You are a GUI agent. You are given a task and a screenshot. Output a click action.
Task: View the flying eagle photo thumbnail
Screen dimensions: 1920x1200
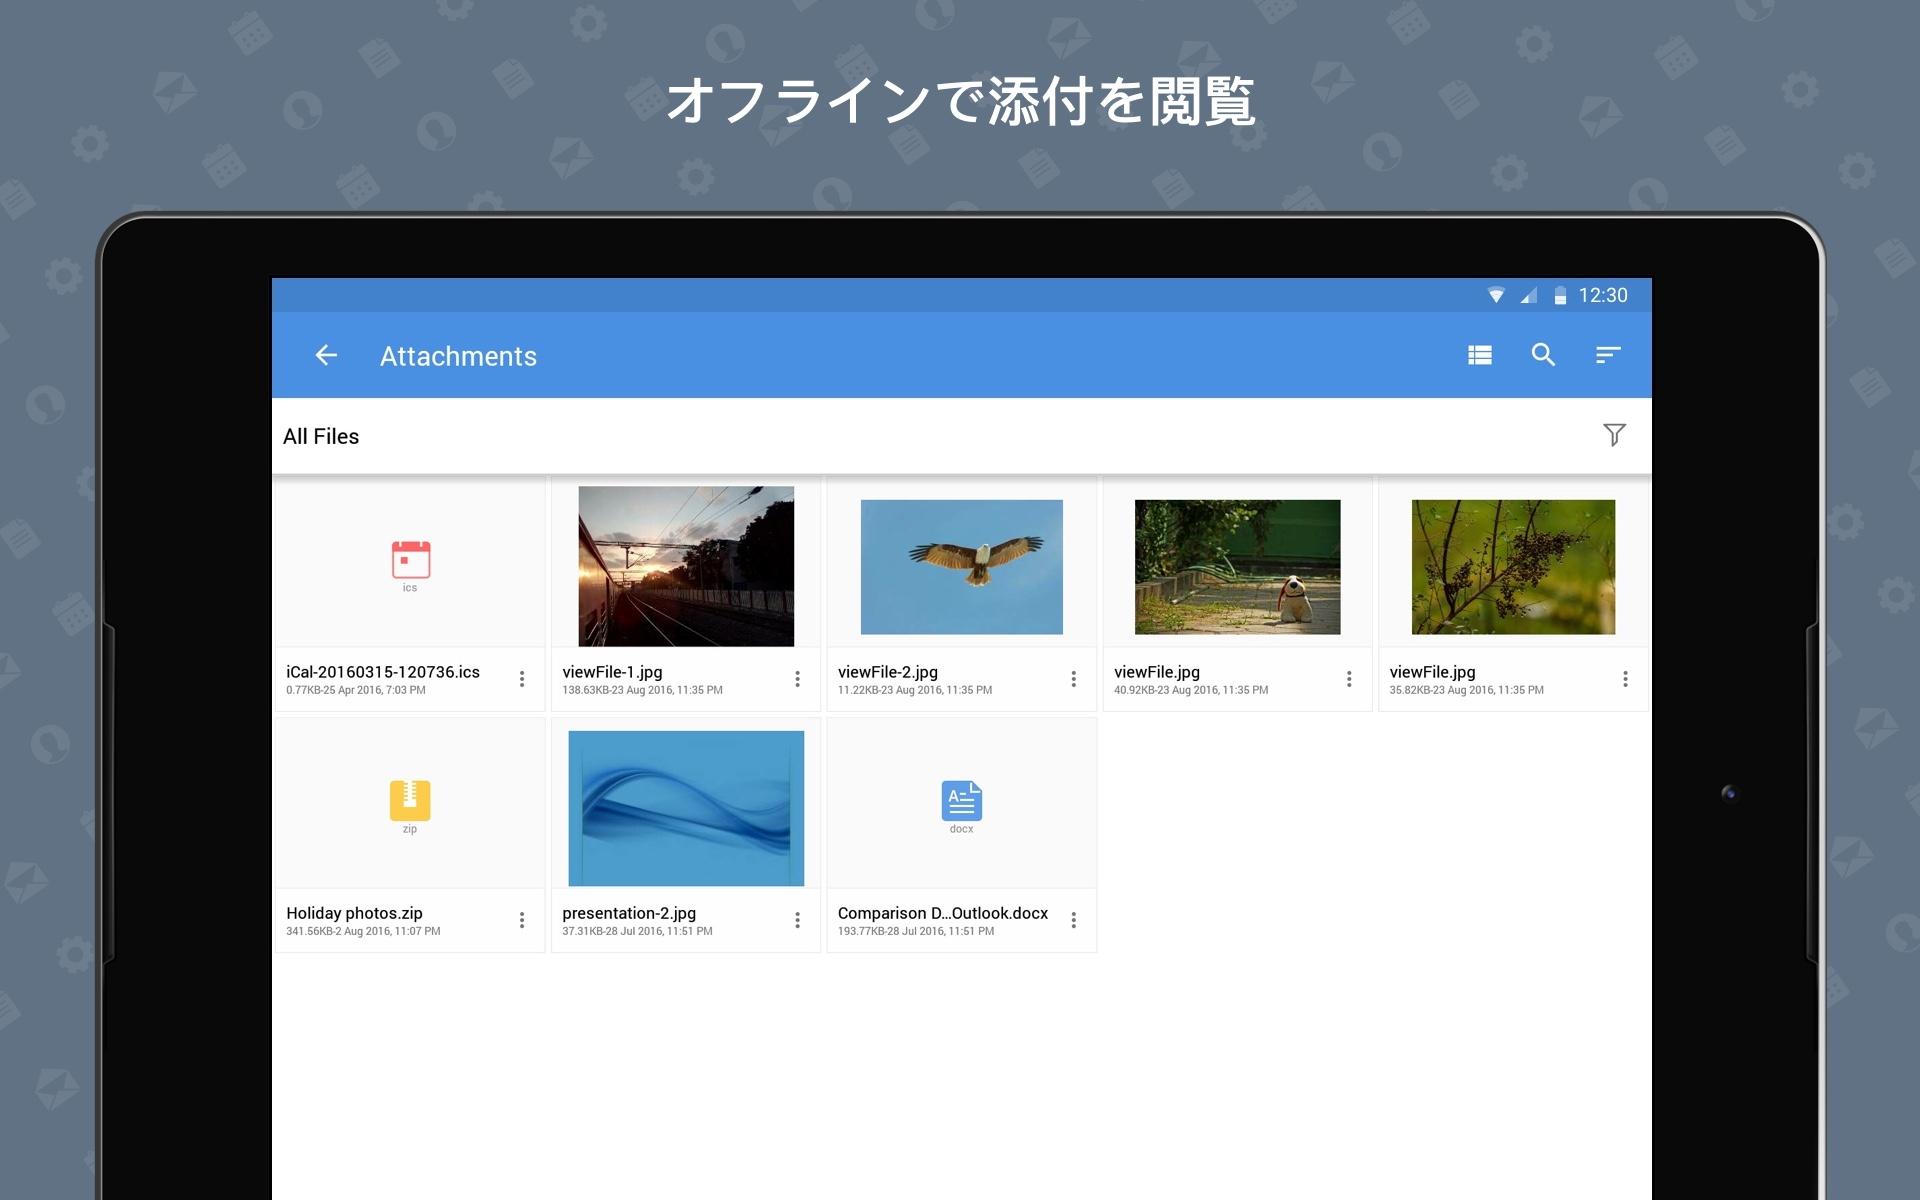pyautogui.click(x=962, y=567)
